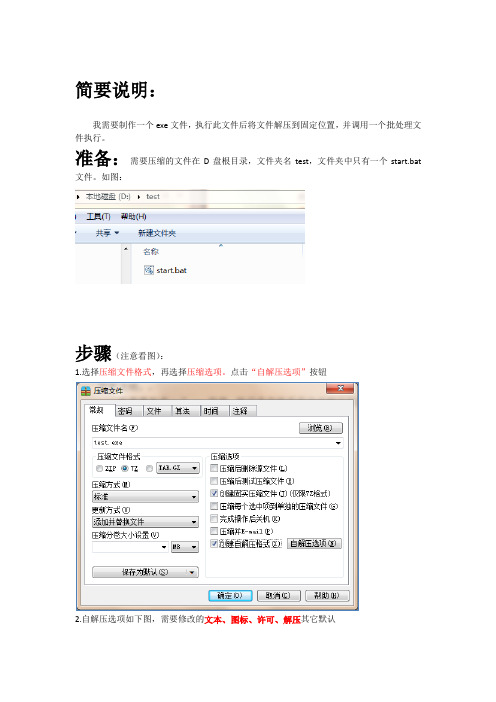Check 完成操作后关机
The image size is (496, 702).
pyautogui.click(x=214, y=518)
